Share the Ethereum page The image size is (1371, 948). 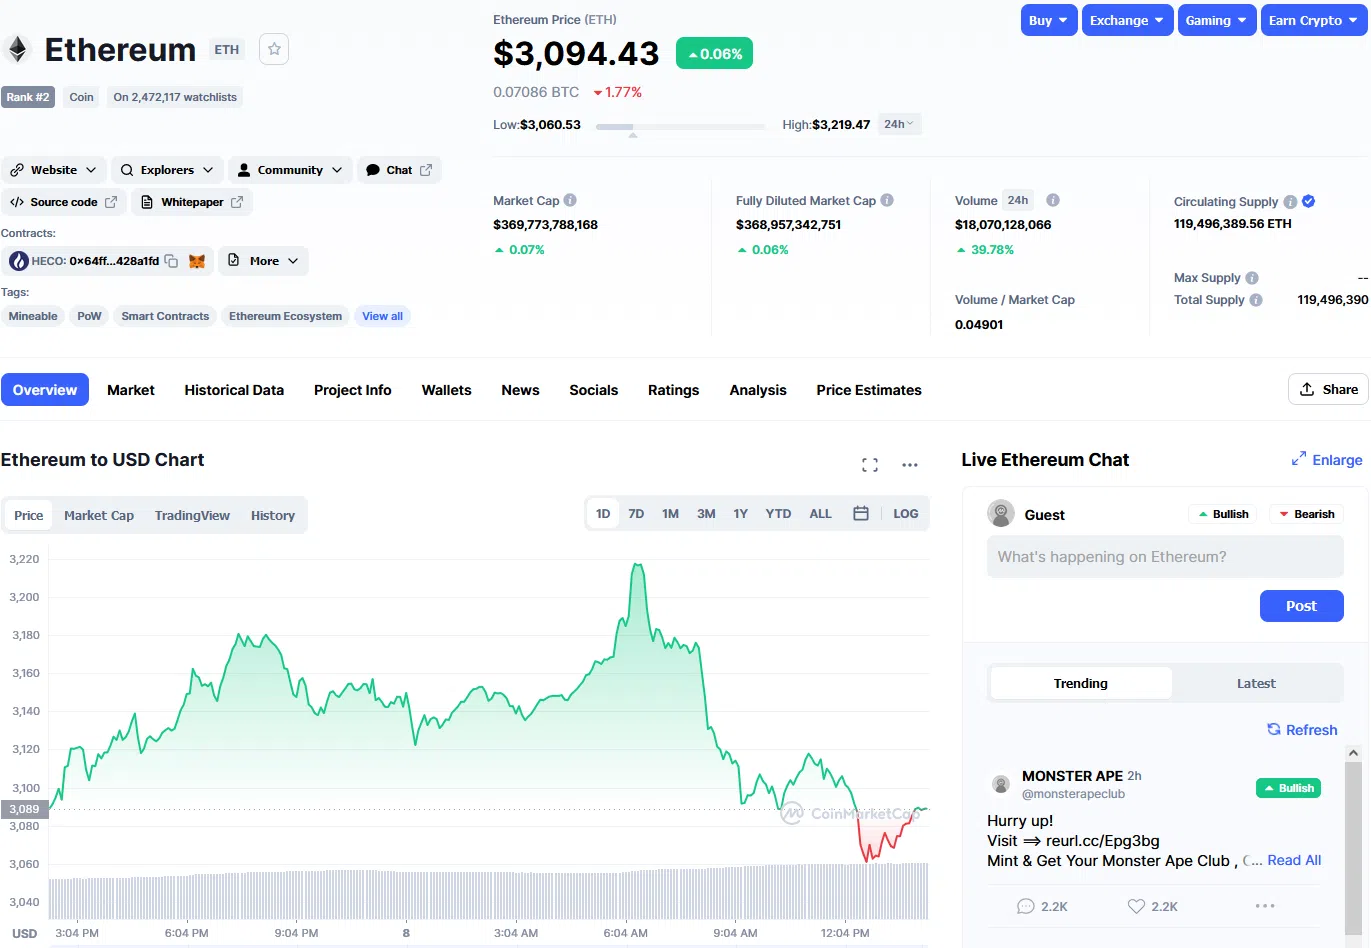1328,390
